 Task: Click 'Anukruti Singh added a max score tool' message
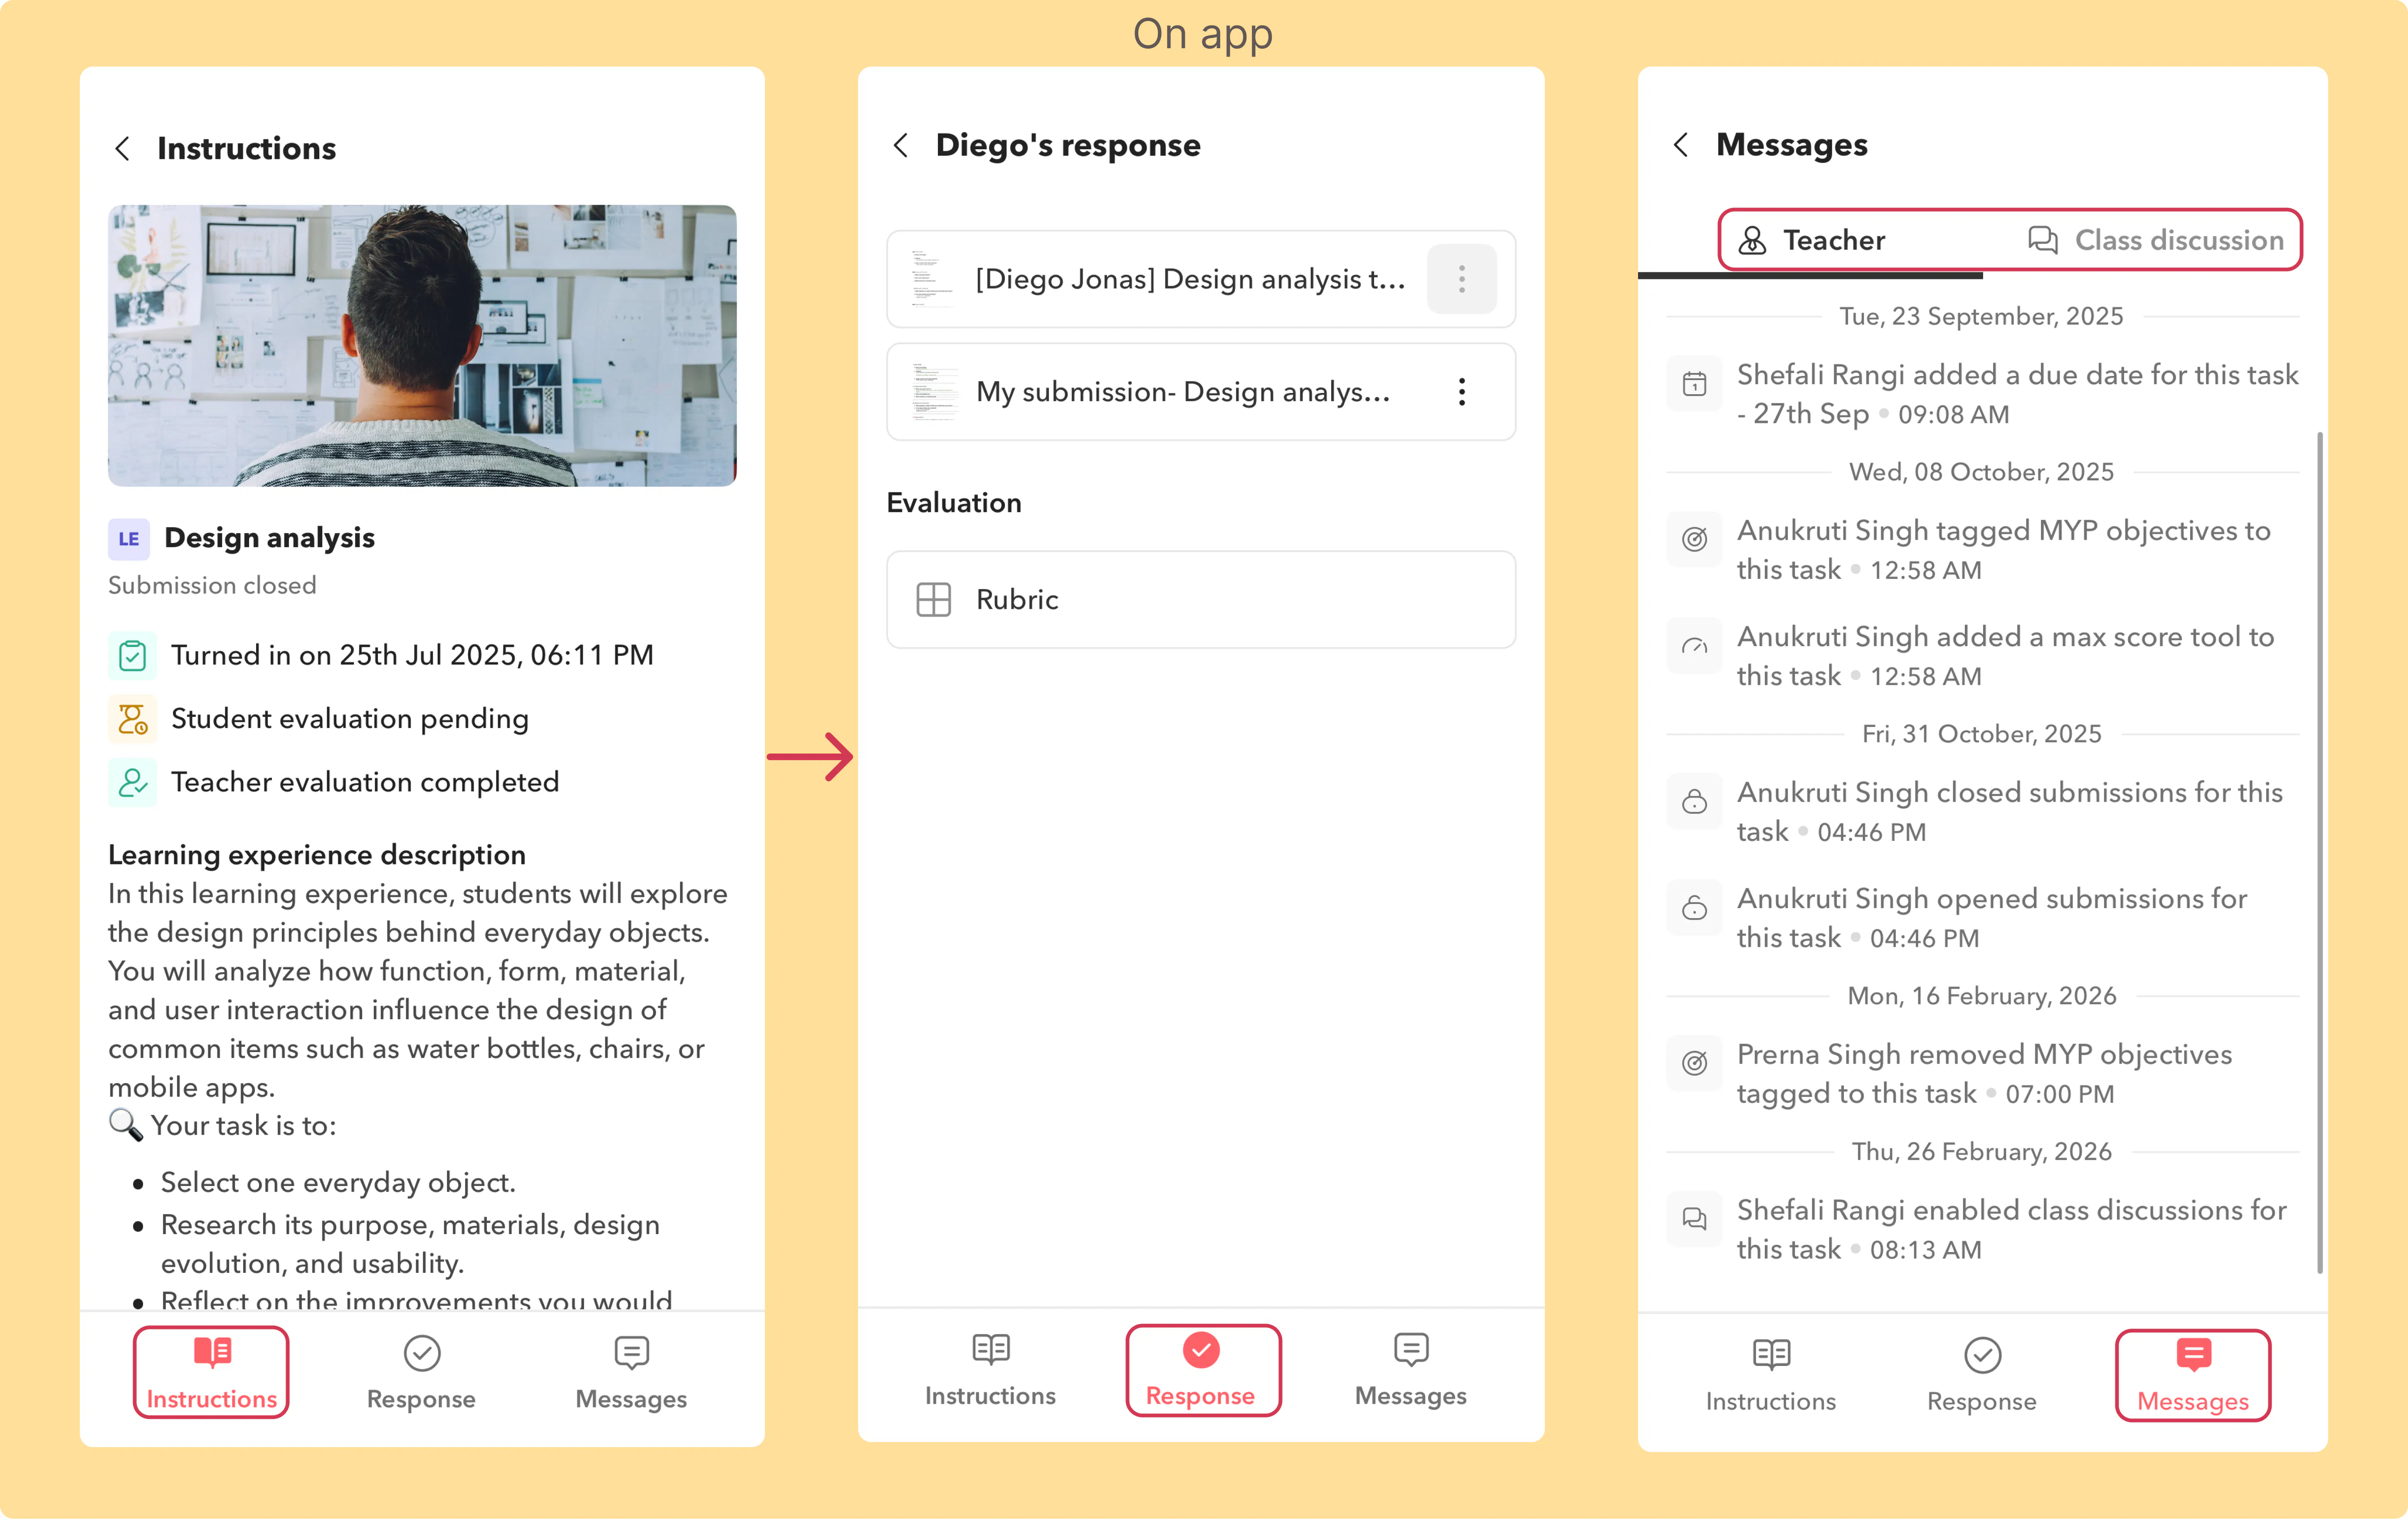tap(2005, 656)
